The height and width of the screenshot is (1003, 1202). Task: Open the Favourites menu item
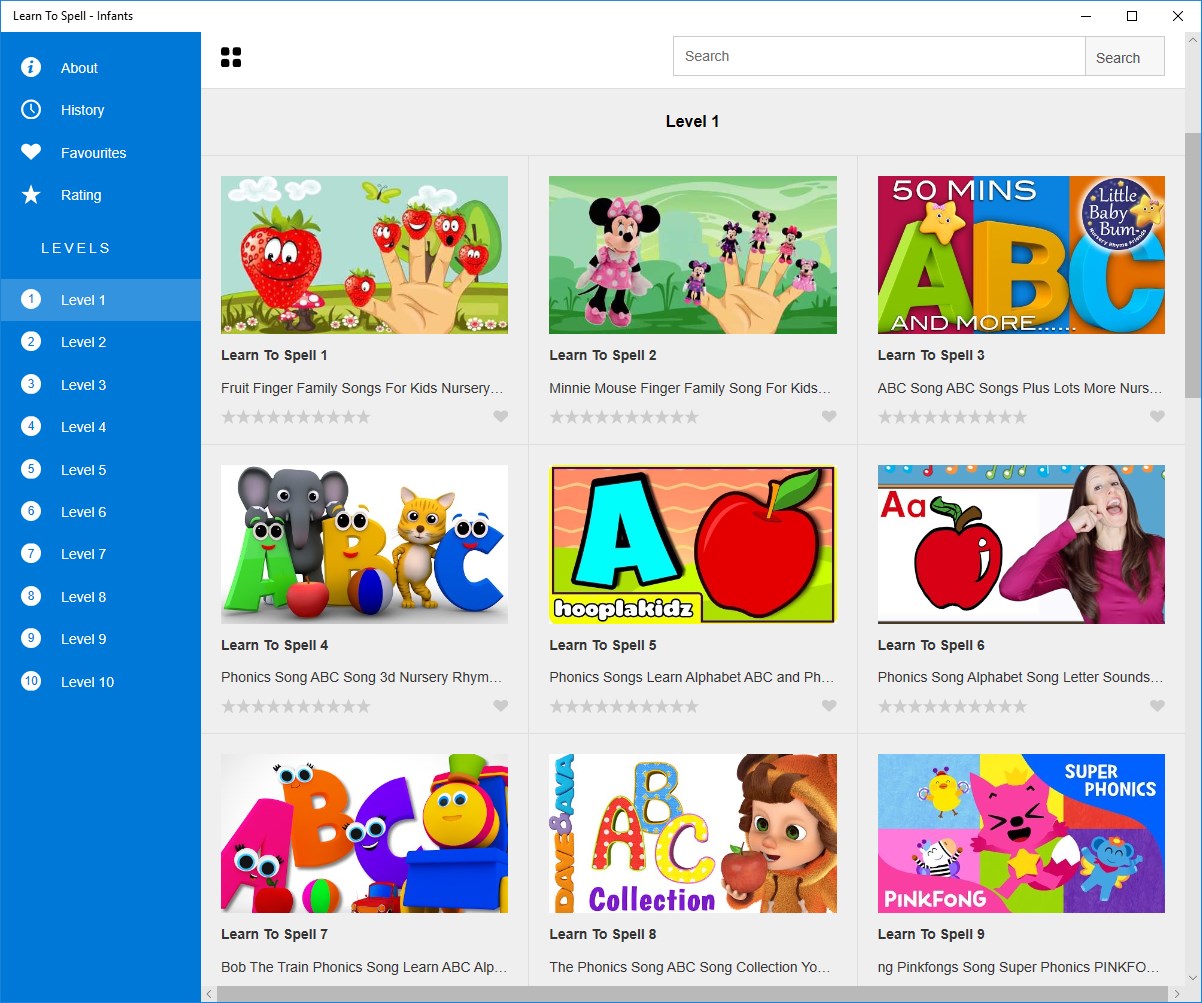coord(100,153)
